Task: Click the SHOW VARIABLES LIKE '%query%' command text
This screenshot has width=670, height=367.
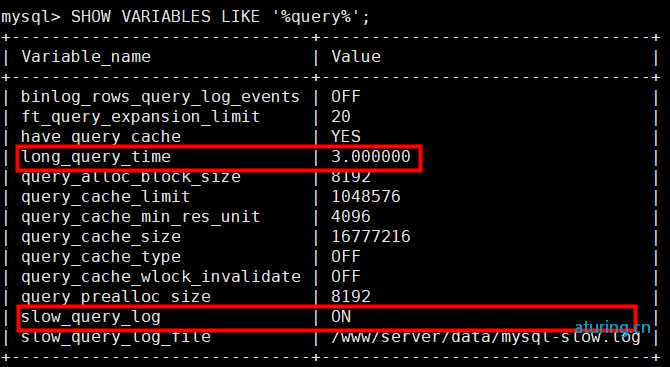Action: (x=220, y=17)
